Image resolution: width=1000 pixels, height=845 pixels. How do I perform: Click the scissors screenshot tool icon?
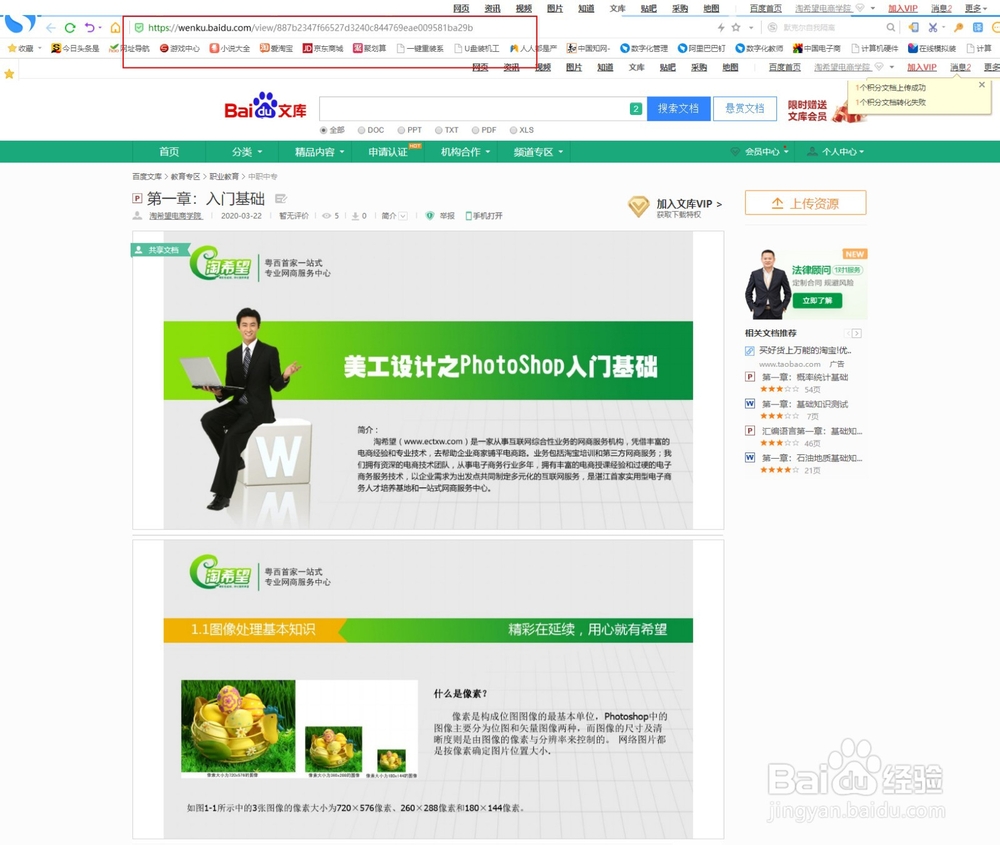click(933, 27)
